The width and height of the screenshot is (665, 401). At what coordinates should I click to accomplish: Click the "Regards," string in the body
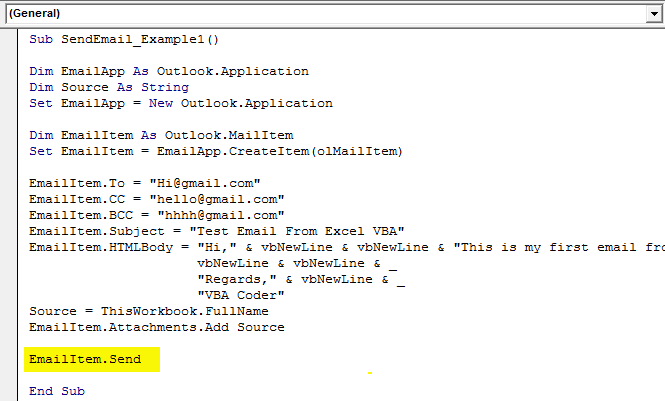238,279
